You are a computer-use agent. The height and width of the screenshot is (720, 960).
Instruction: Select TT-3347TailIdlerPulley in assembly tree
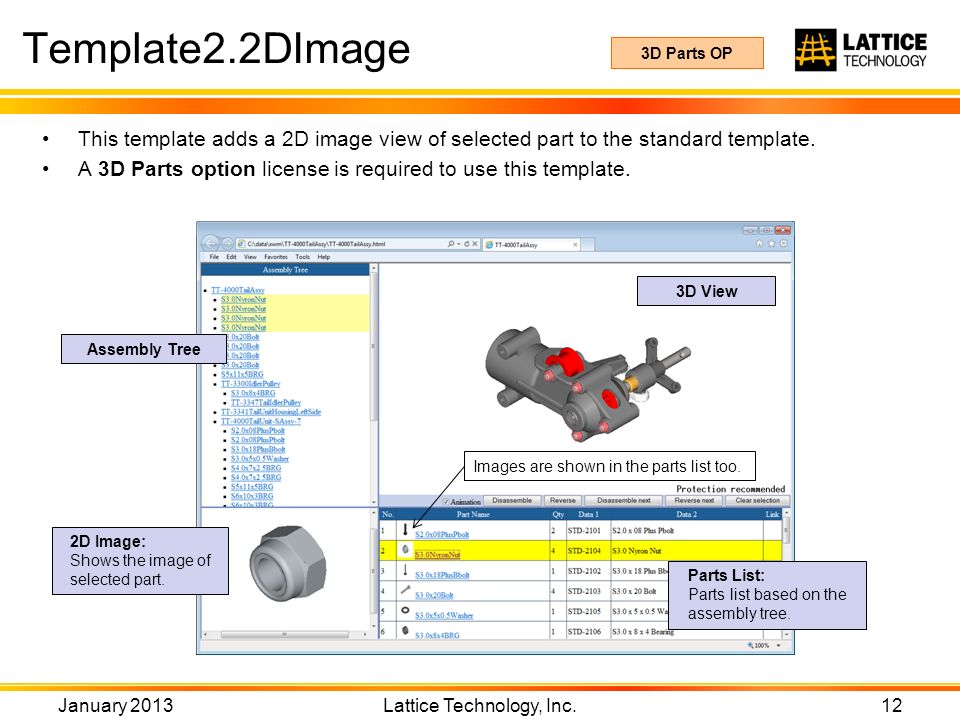click(266, 403)
